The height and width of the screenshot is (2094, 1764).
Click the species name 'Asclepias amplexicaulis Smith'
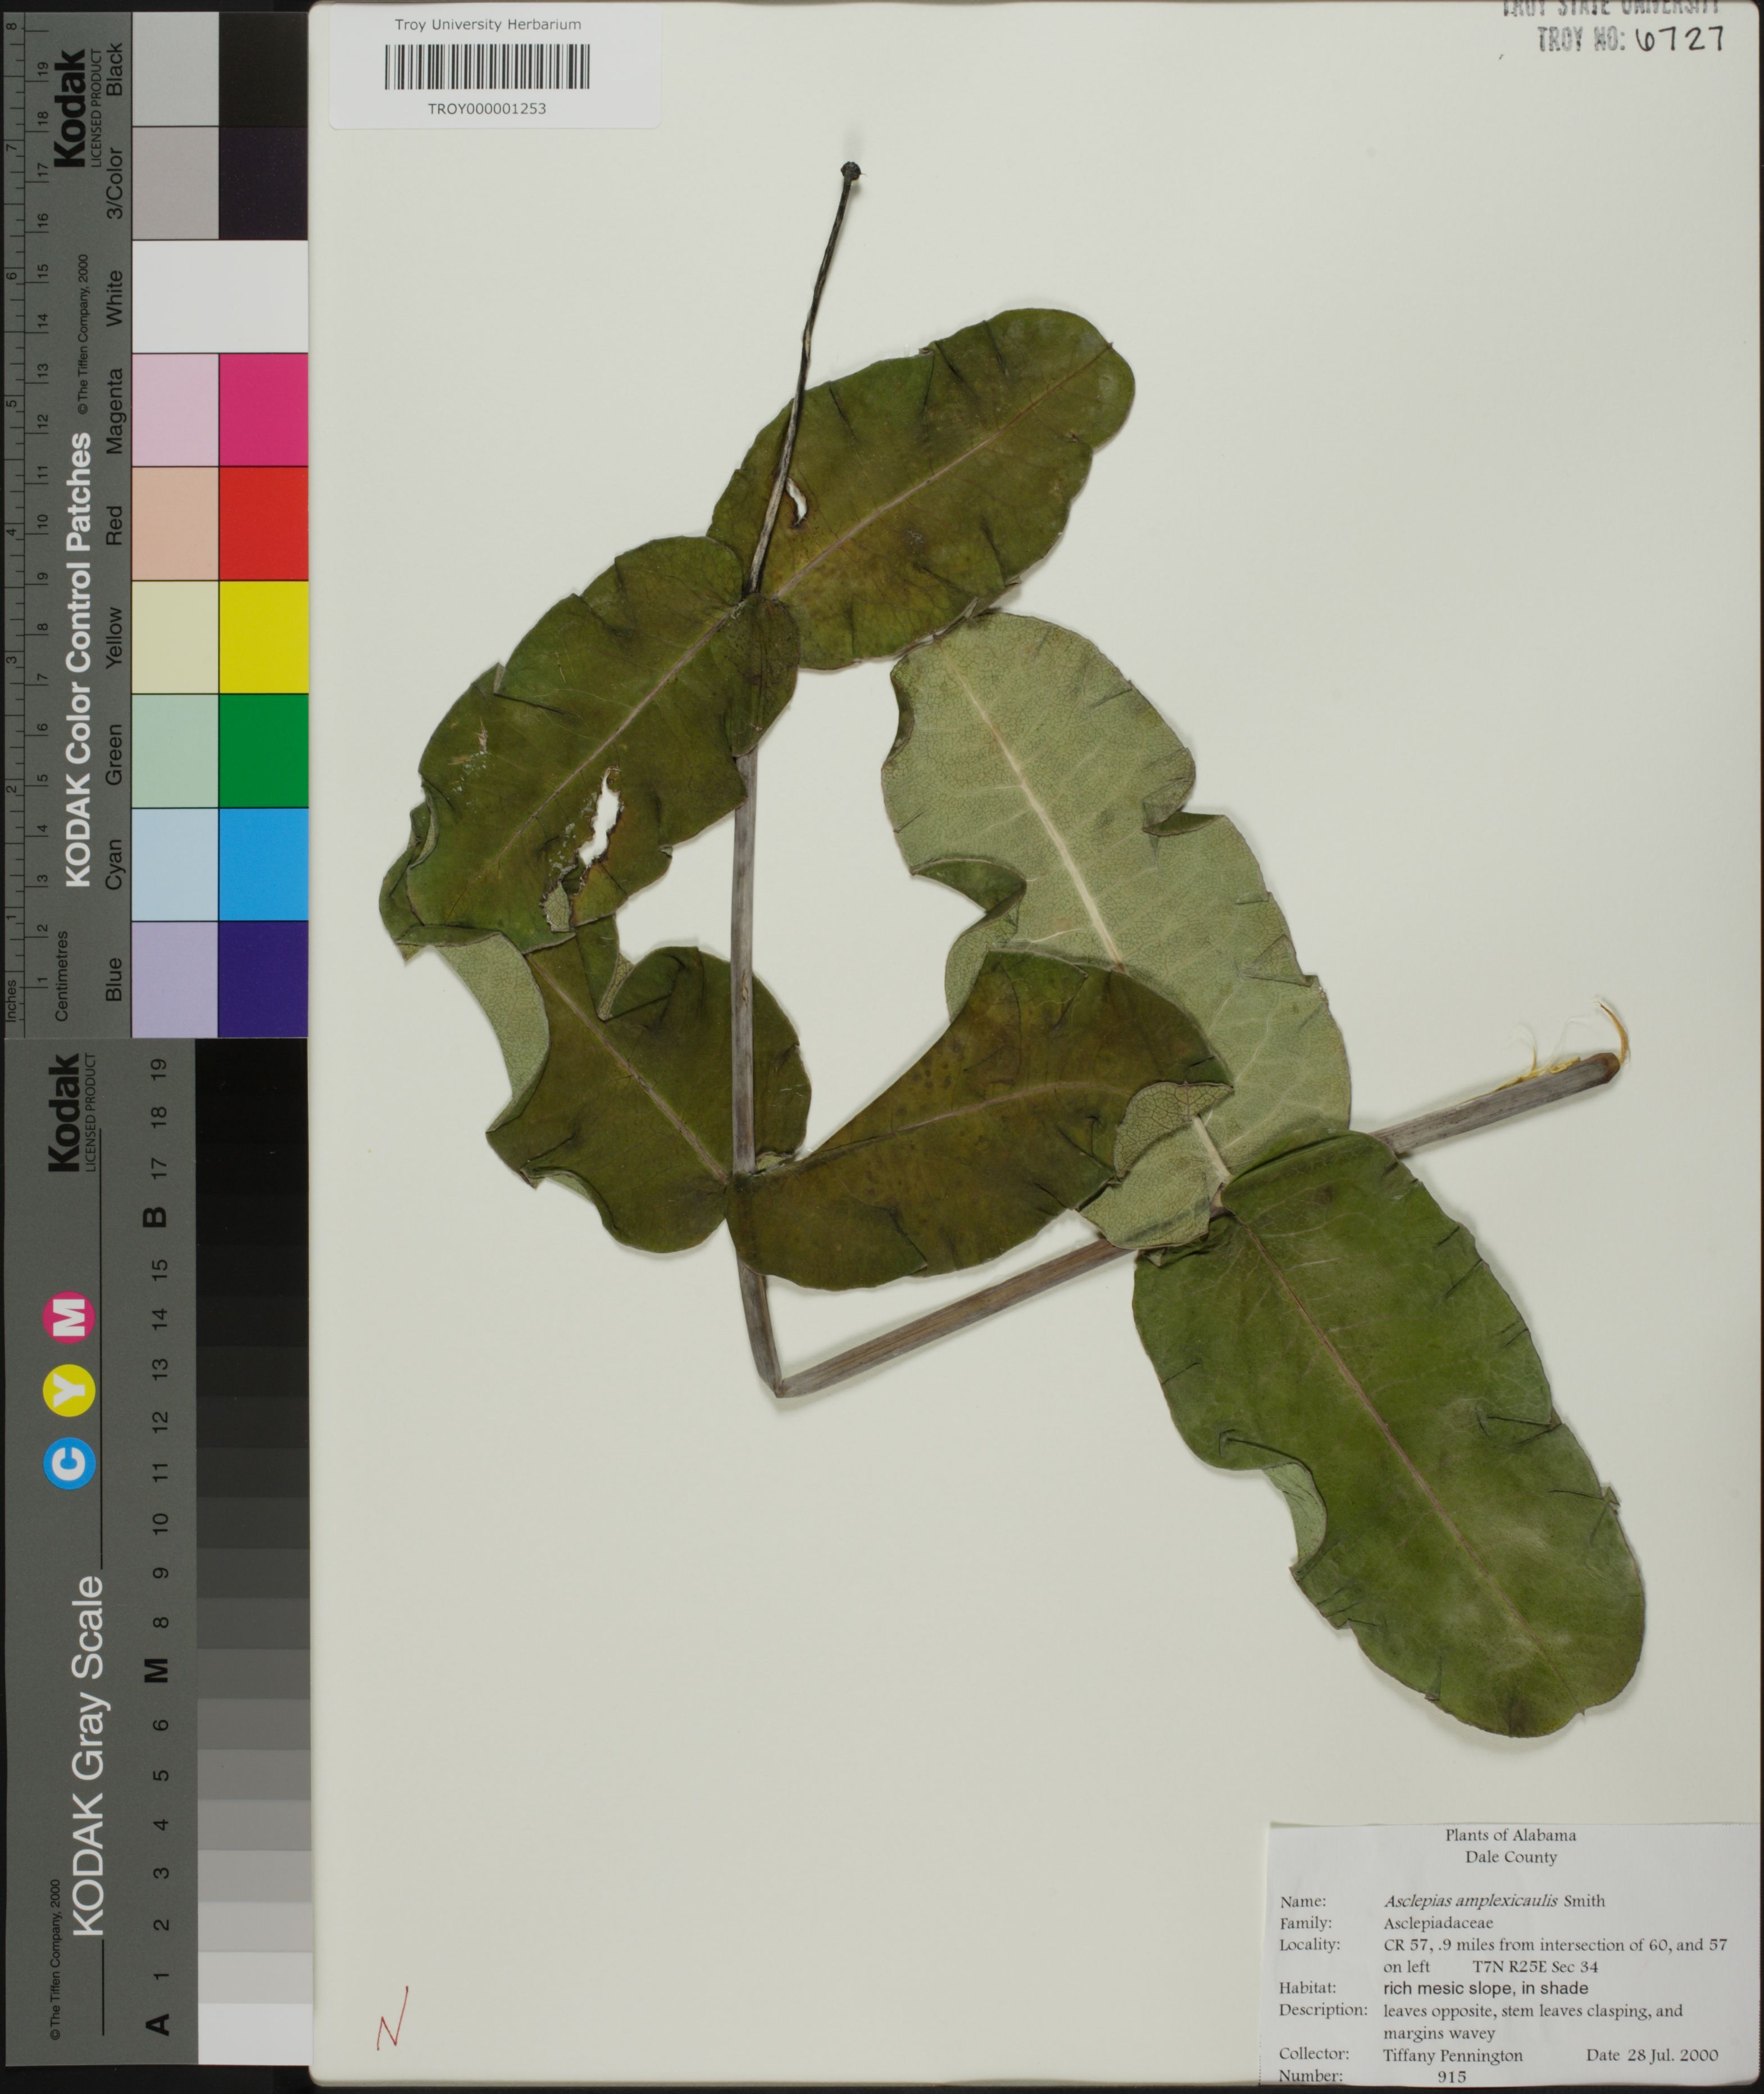click(1494, 1901)
